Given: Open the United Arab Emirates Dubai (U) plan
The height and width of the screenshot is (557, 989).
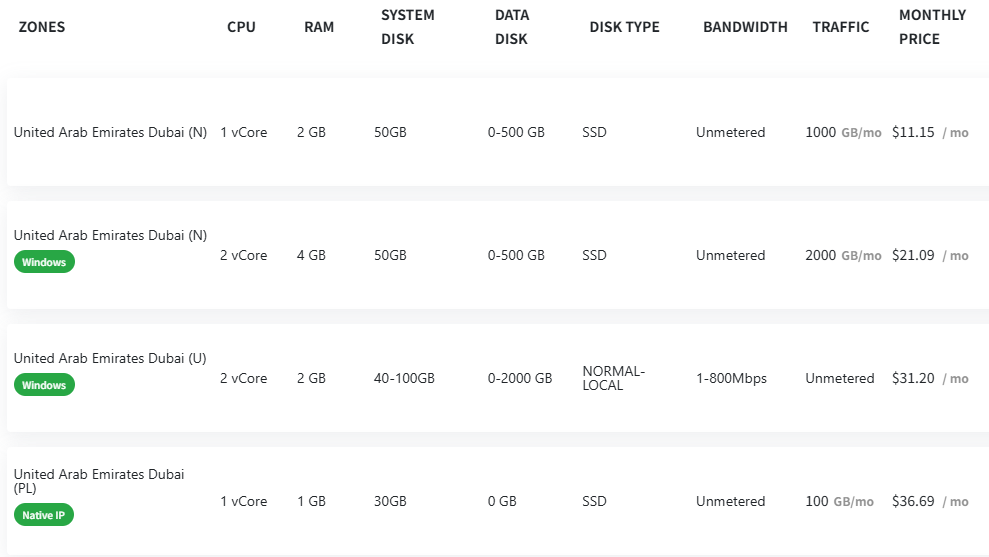Looking at the screenshot, I should click(x=498, y=378).
